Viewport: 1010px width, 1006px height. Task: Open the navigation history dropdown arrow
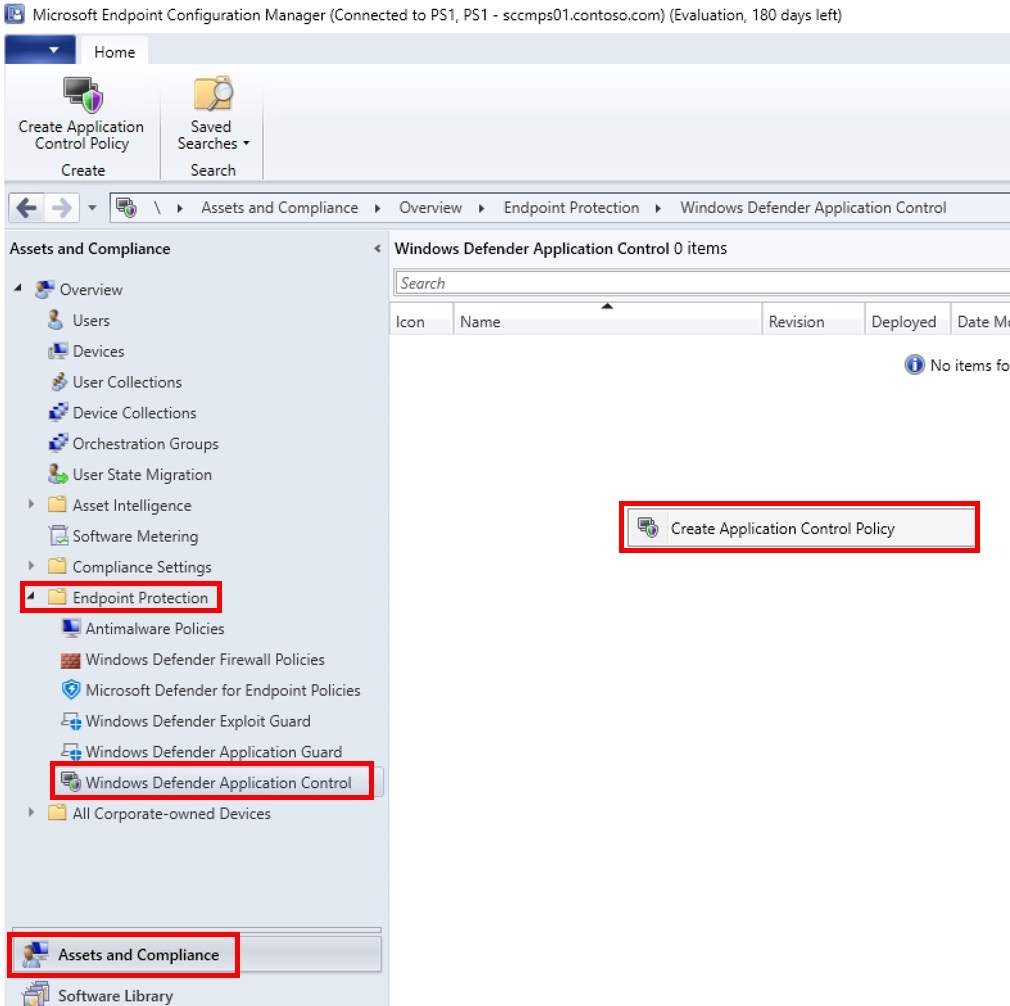coord(92,208)
